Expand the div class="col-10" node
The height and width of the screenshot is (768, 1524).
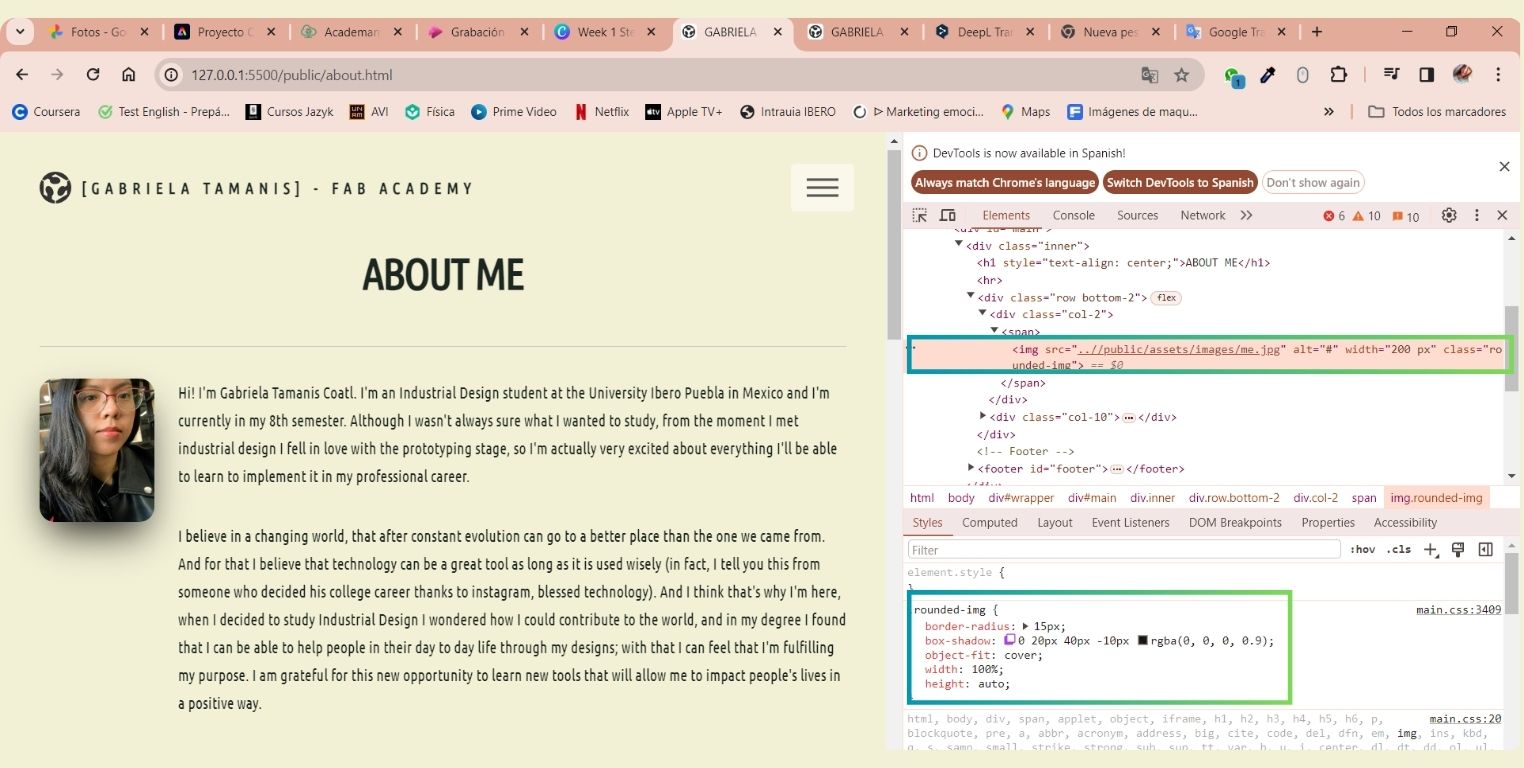coord(983,416)
